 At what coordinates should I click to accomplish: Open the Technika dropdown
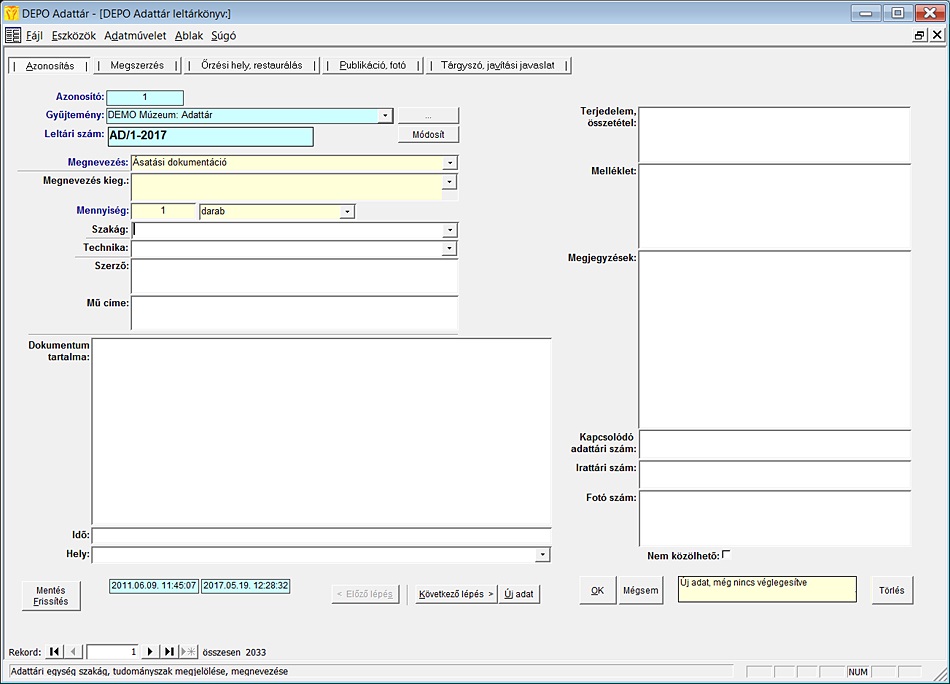[450, 248]
